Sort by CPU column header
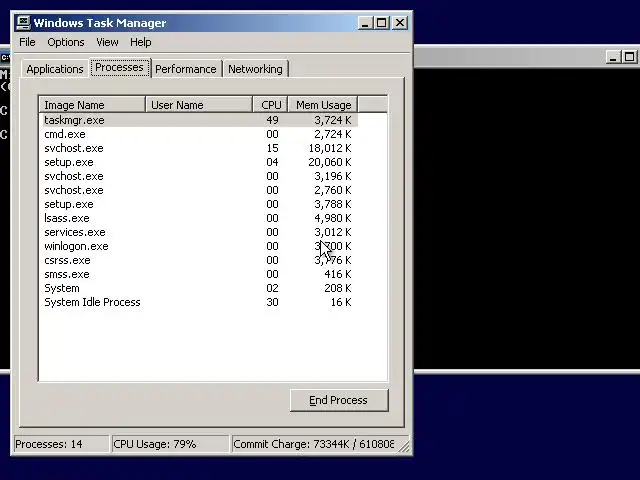This screenshot has width=640, height=480. (x=270, y=105)
